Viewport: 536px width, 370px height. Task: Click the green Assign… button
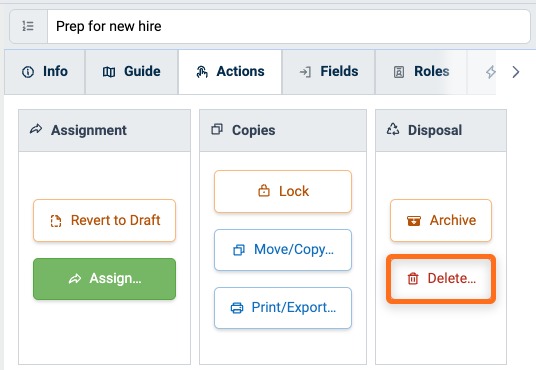click(105, 279)
